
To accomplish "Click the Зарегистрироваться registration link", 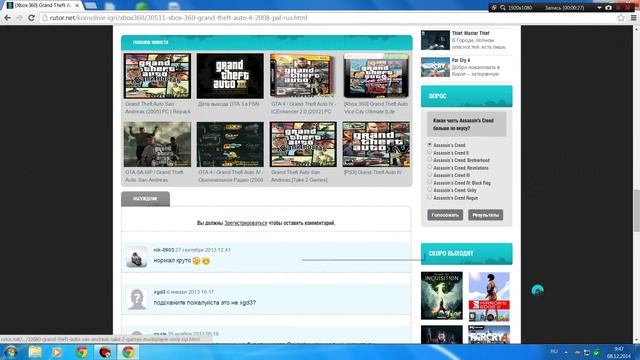I will 246,223.
